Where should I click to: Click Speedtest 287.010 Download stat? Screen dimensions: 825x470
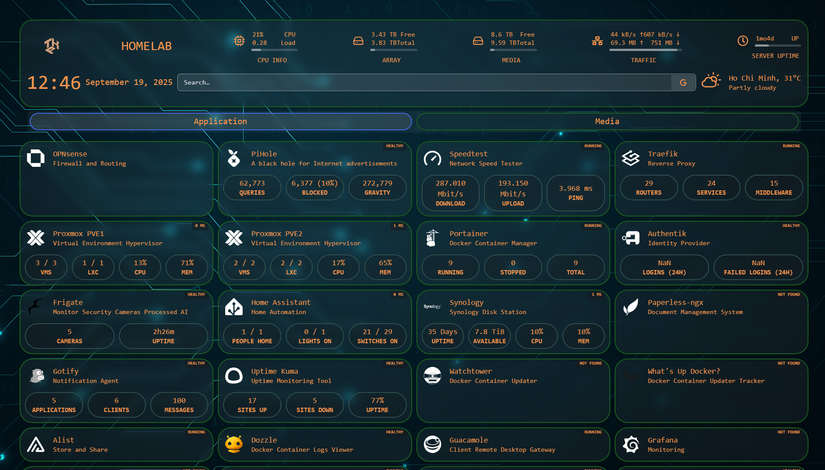[450, 193]
